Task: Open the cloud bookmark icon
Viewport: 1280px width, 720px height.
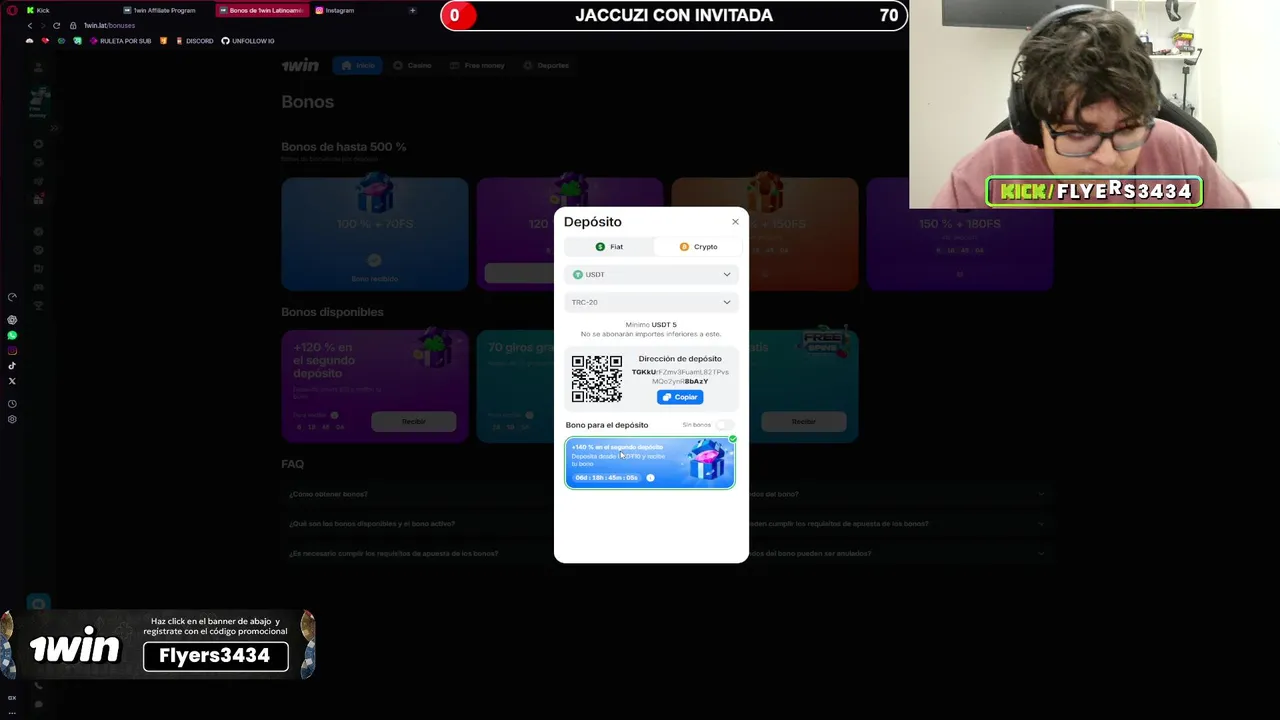Action: point(29,41)
